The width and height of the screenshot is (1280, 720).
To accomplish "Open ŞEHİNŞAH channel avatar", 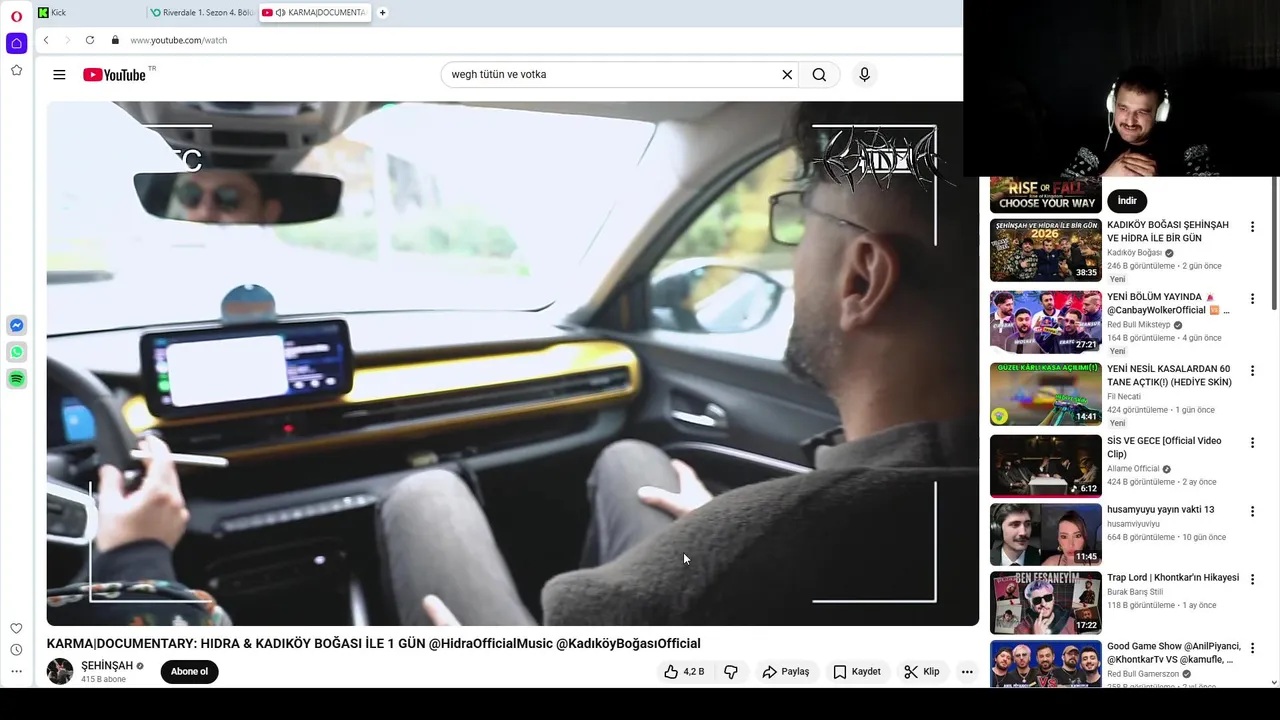I will [x=60, y=672].
